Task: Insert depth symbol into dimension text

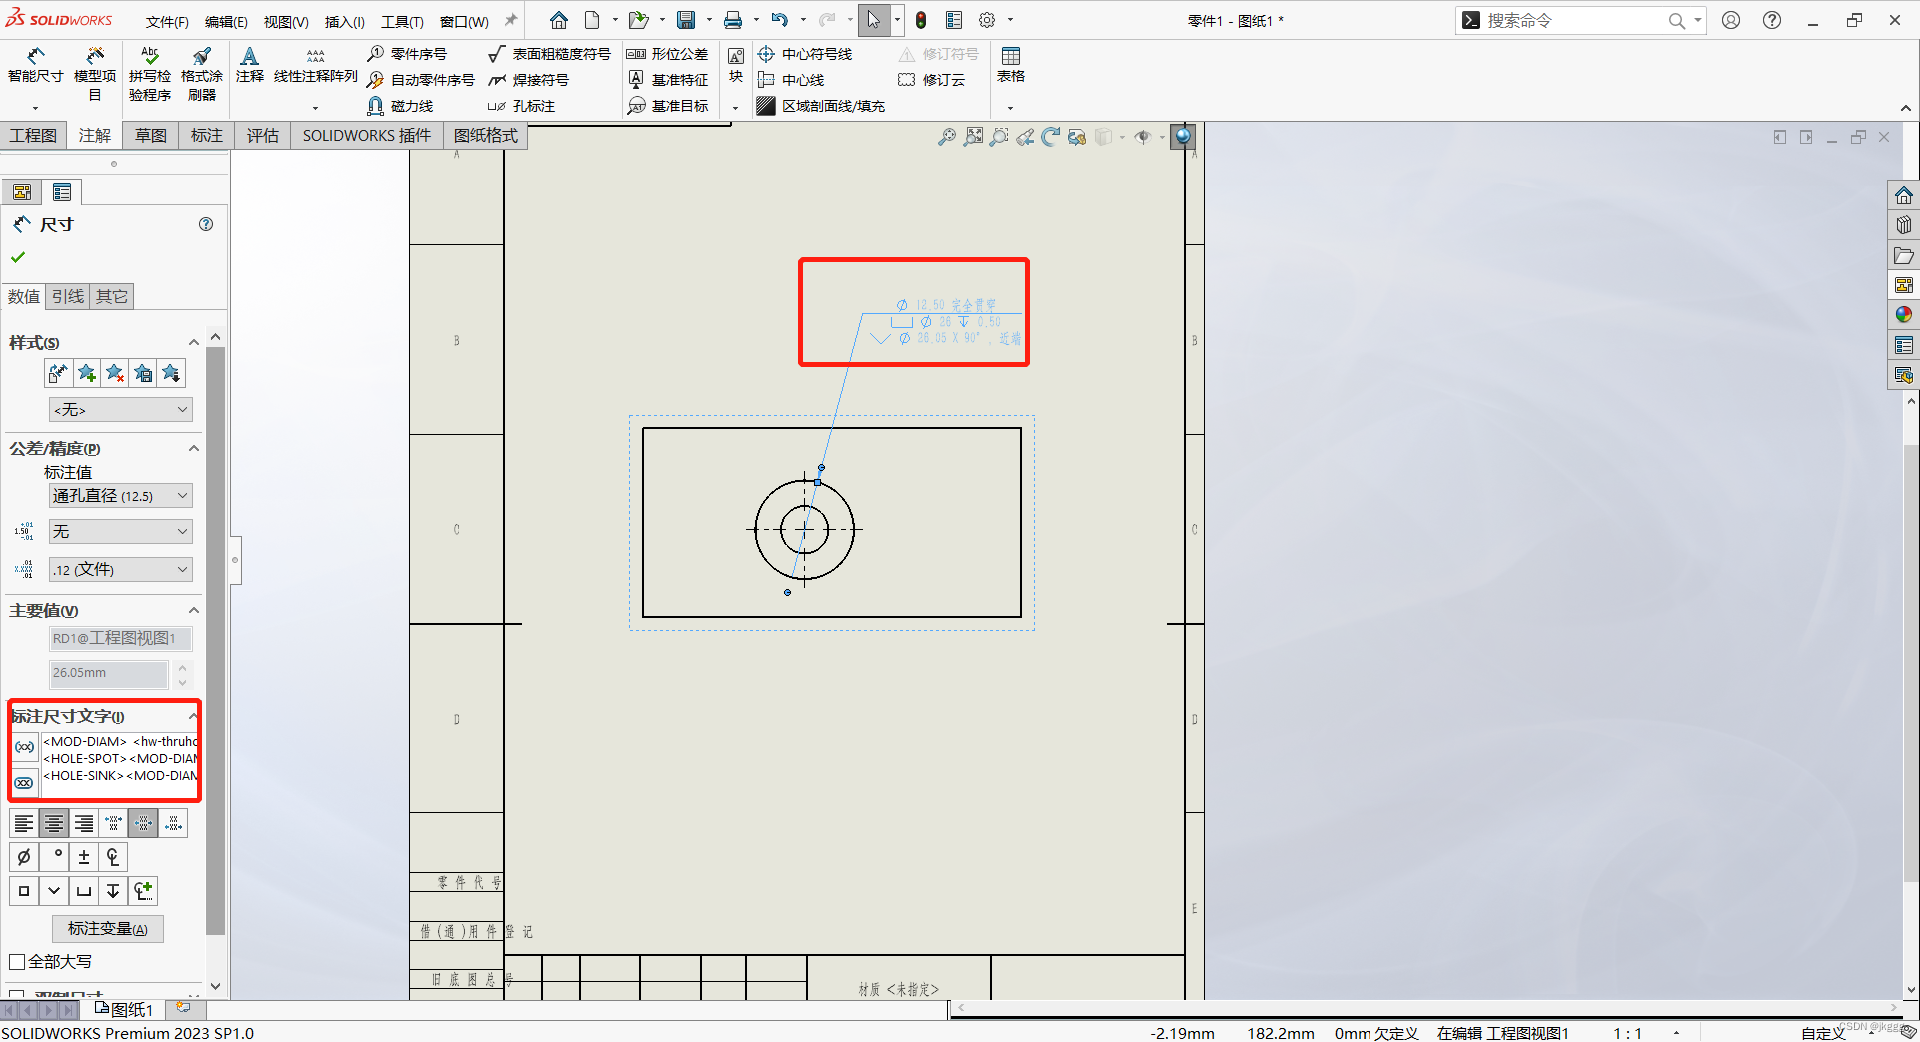Action: point(113,890)
